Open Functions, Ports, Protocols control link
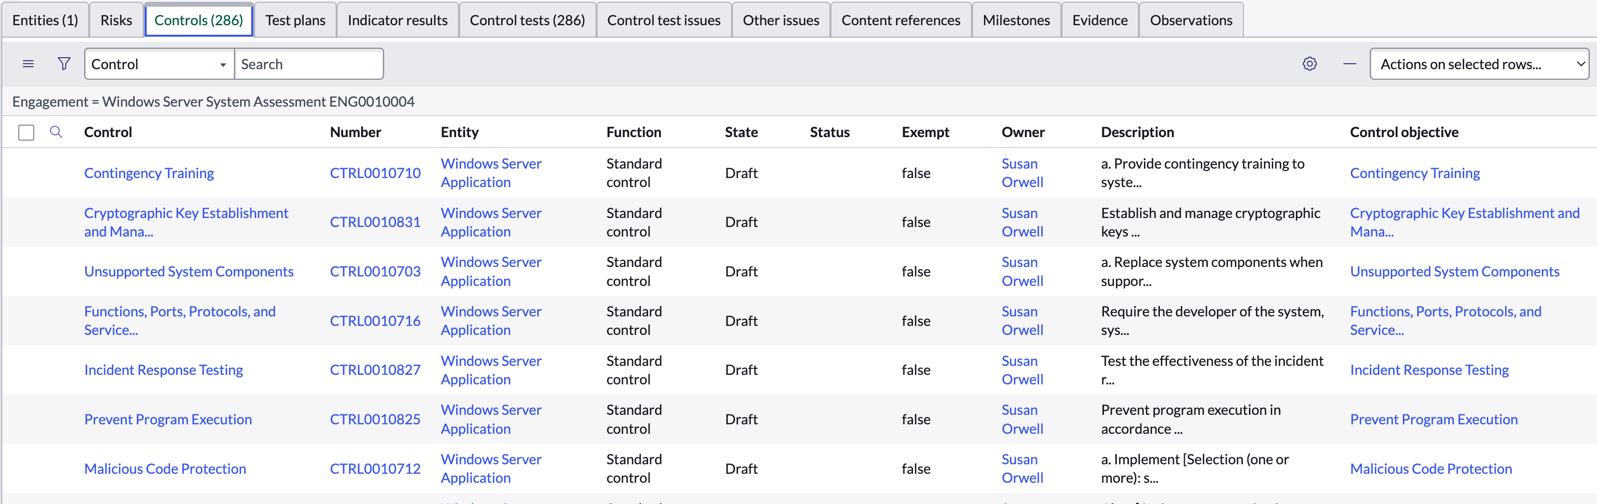Image resolution: width=1597 pixels, height=504 pixels. (180, 320)
